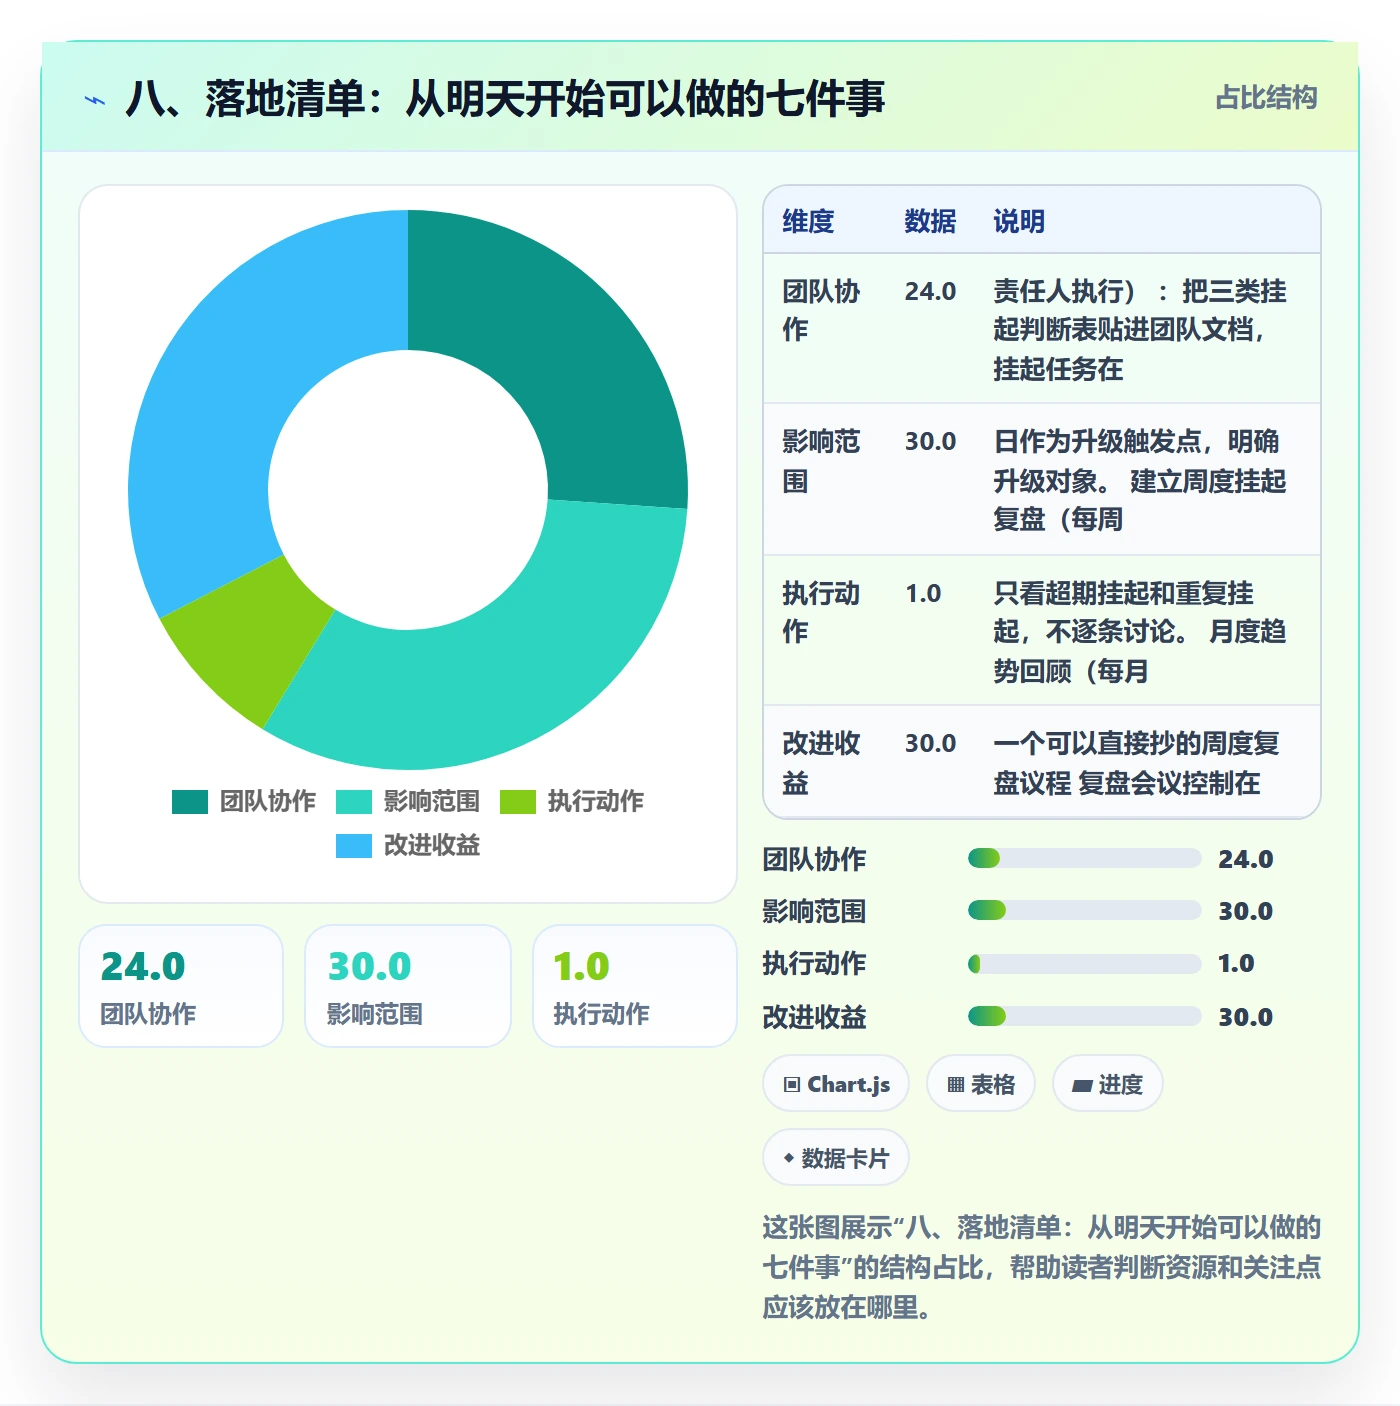Toggle 团队协作 legend item in chart
The height and width of the screenshot is (1406, 1400).
244,801
